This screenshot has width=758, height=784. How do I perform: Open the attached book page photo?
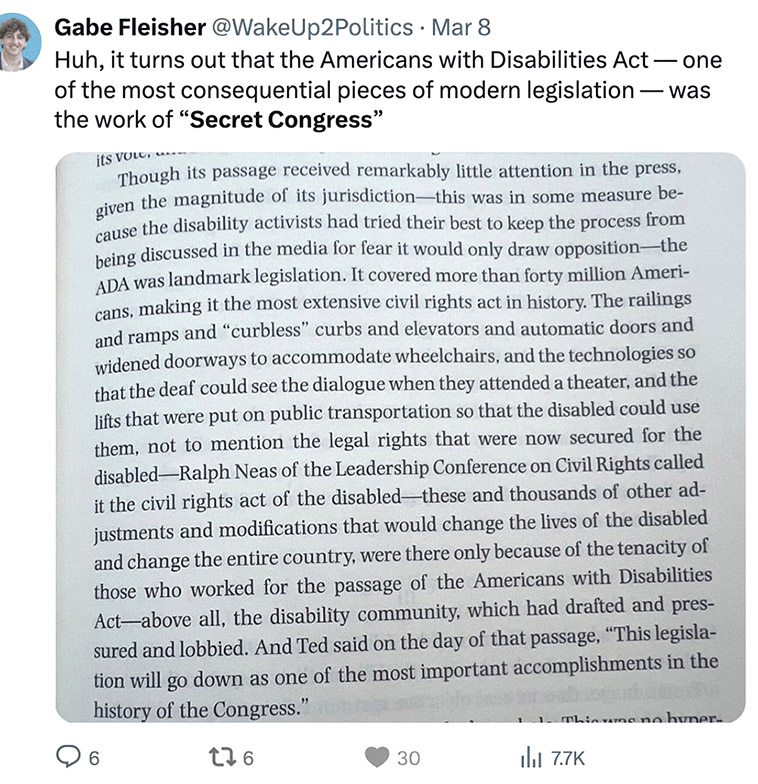click(400, 437)
